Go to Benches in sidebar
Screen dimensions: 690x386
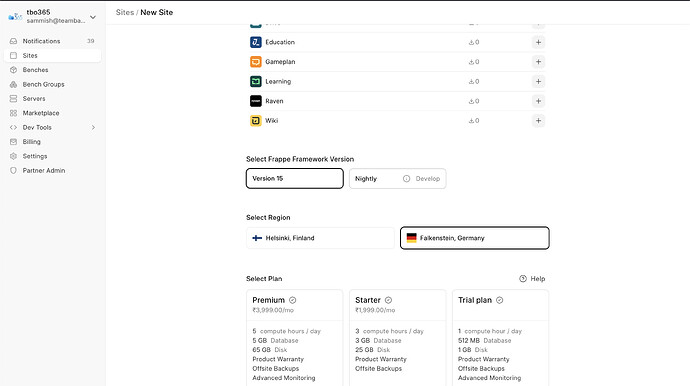coord(52,70)
